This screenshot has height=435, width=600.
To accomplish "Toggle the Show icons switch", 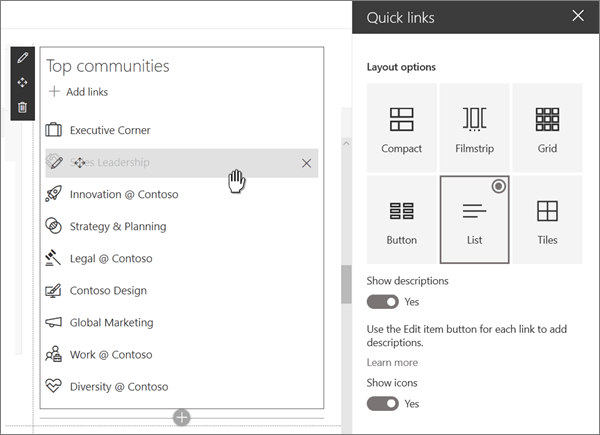I will [383, 404].
